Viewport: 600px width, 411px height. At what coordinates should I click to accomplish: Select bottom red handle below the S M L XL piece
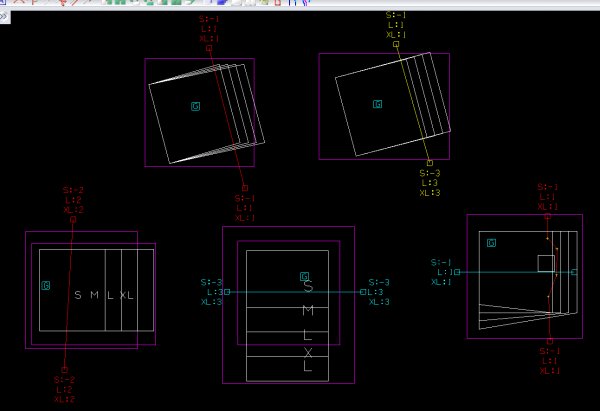[x=64, y=369]
